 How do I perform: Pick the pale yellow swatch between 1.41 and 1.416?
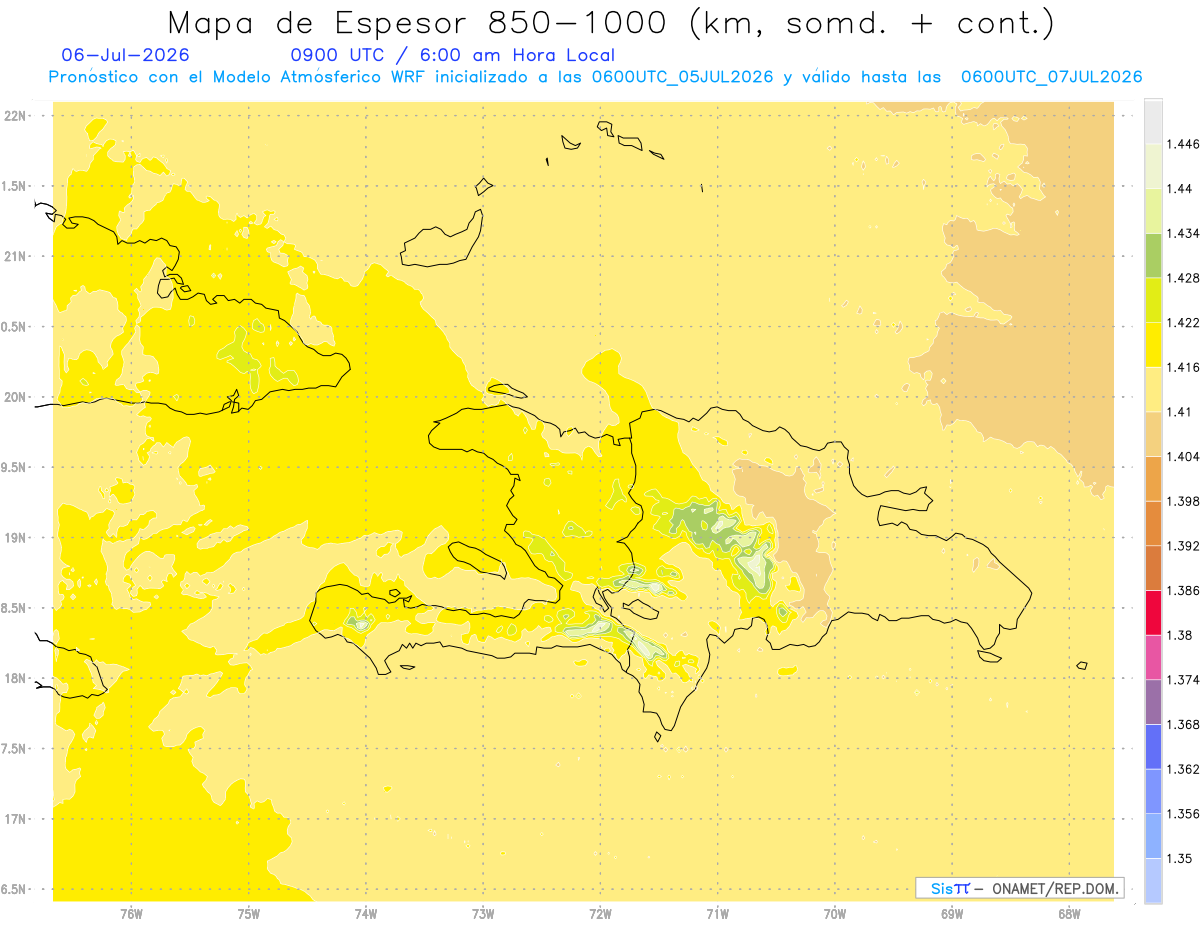(x=1153, y=390)
